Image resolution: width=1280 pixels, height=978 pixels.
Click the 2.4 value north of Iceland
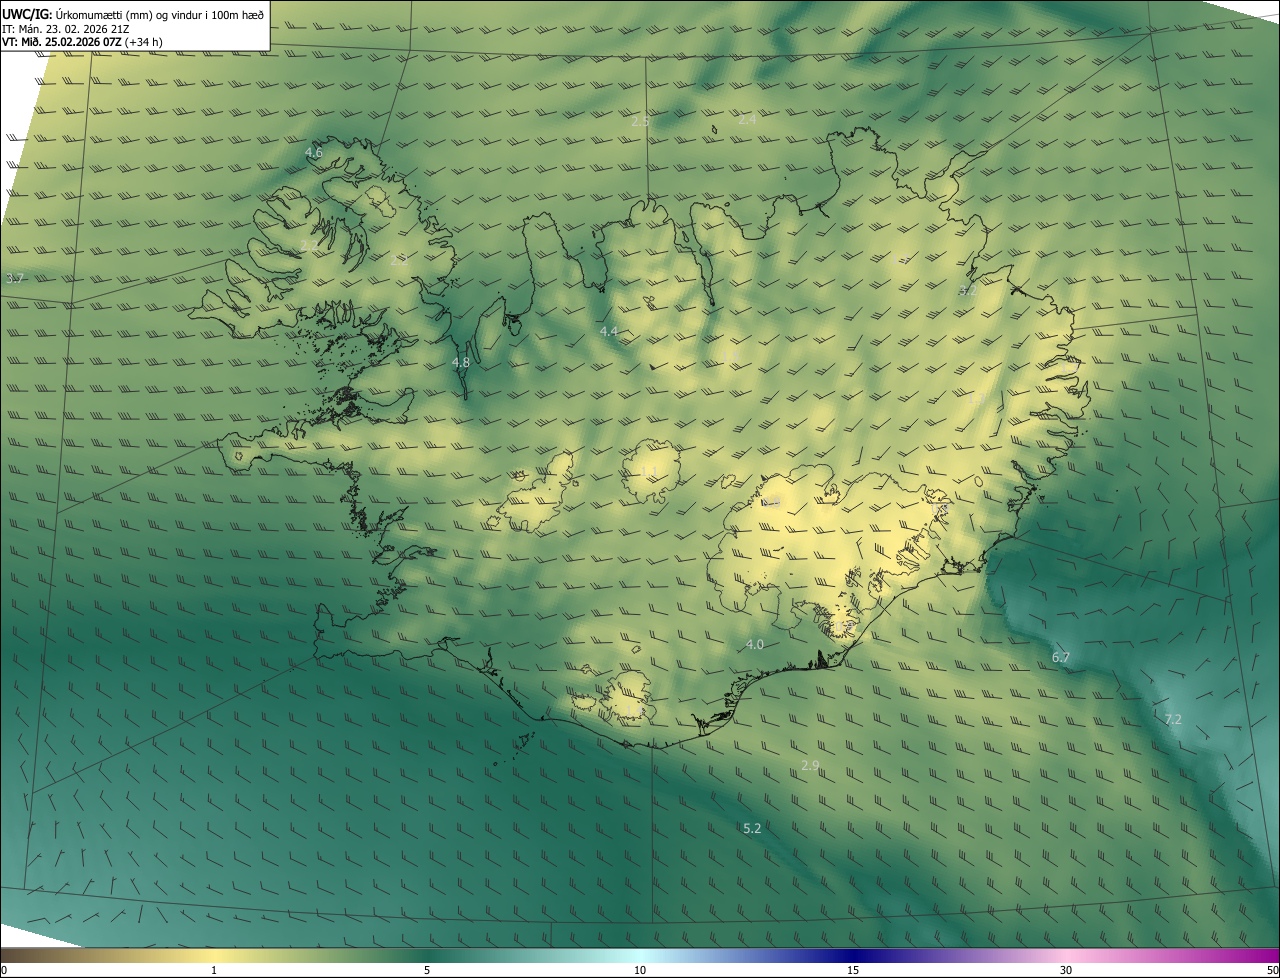(x=747, y=119)
